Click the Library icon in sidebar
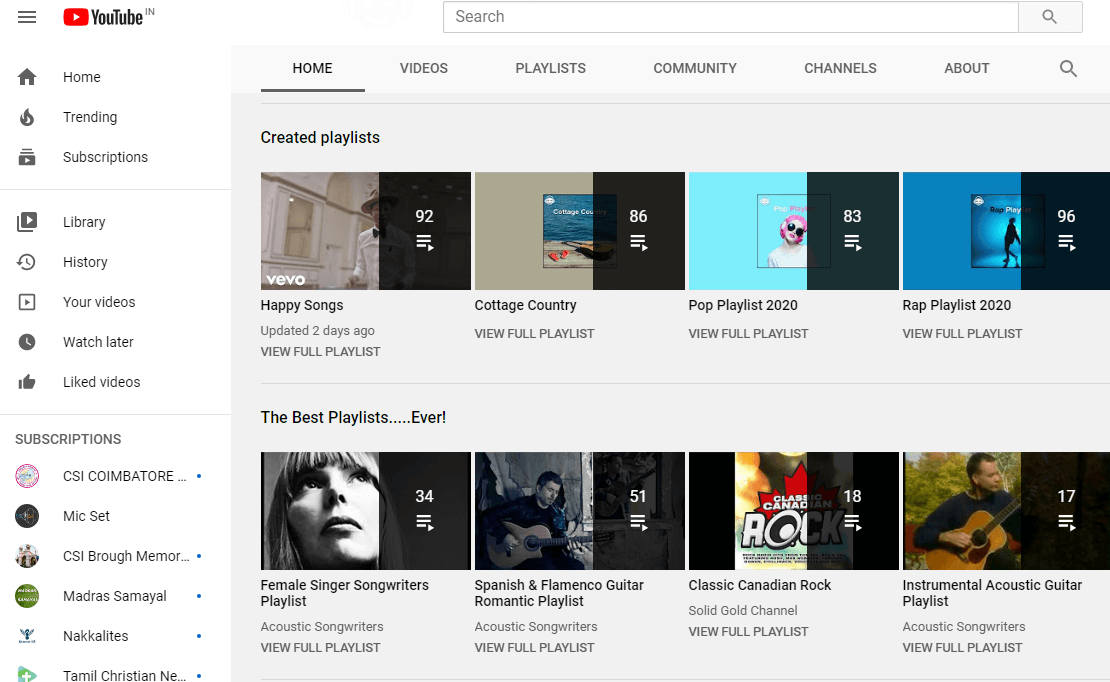Viewport: 1110px width, 682px height. pyautogui.click(x=27, y=222)
